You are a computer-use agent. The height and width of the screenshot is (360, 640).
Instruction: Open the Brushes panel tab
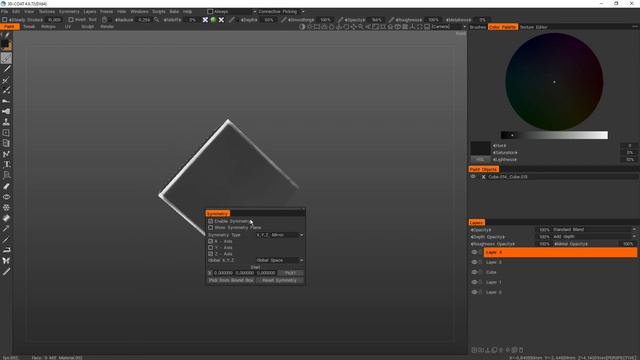pyautogui.click(x=478, y=27)
